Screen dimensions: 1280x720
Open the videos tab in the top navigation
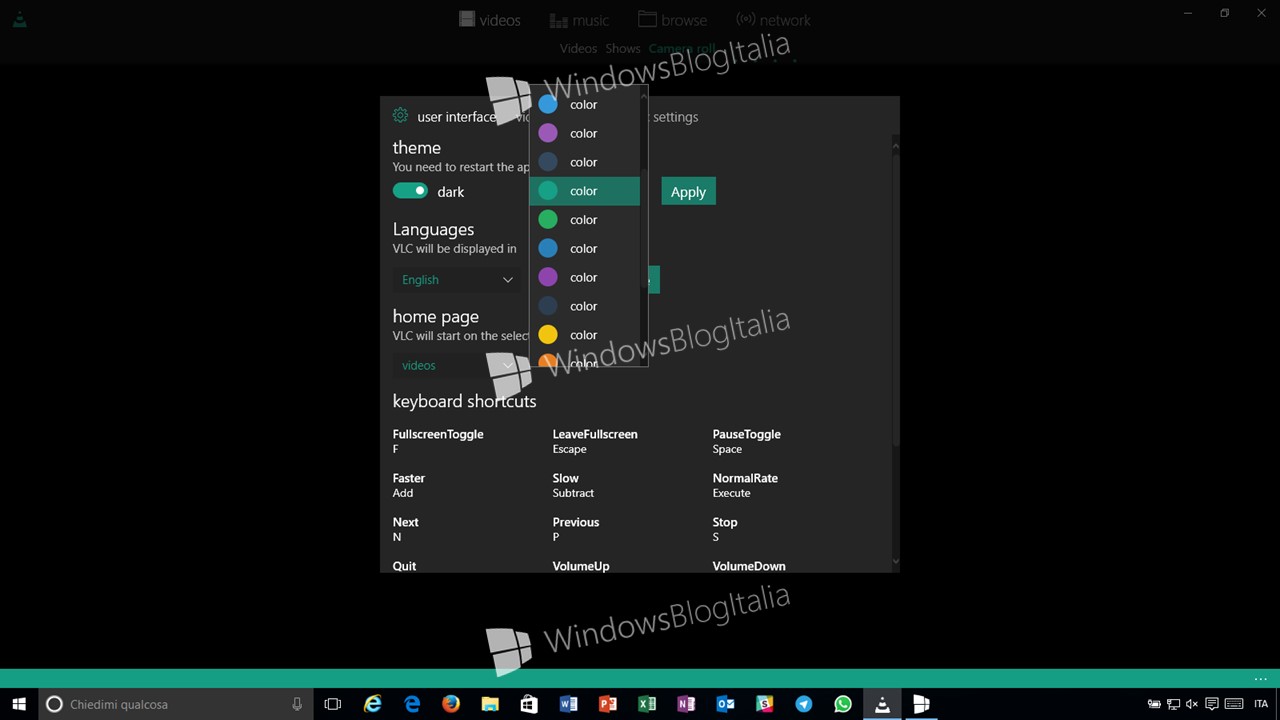(489, 20)
